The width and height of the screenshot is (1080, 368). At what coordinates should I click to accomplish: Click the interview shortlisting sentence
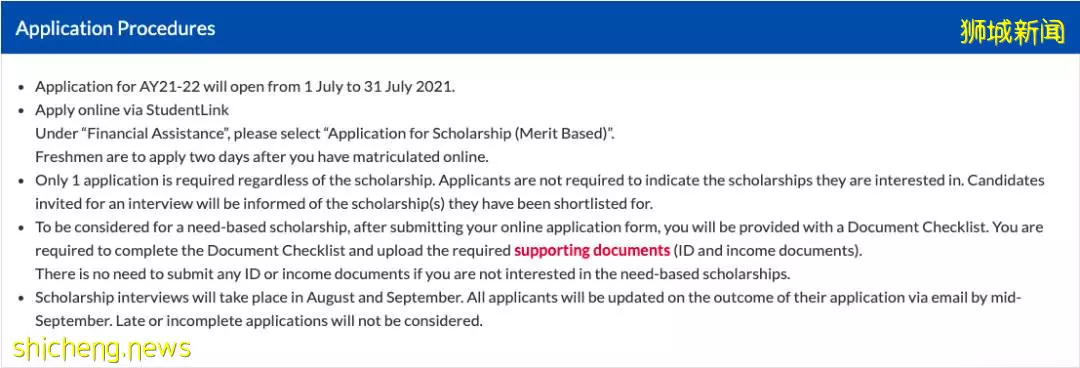point(344,204)
